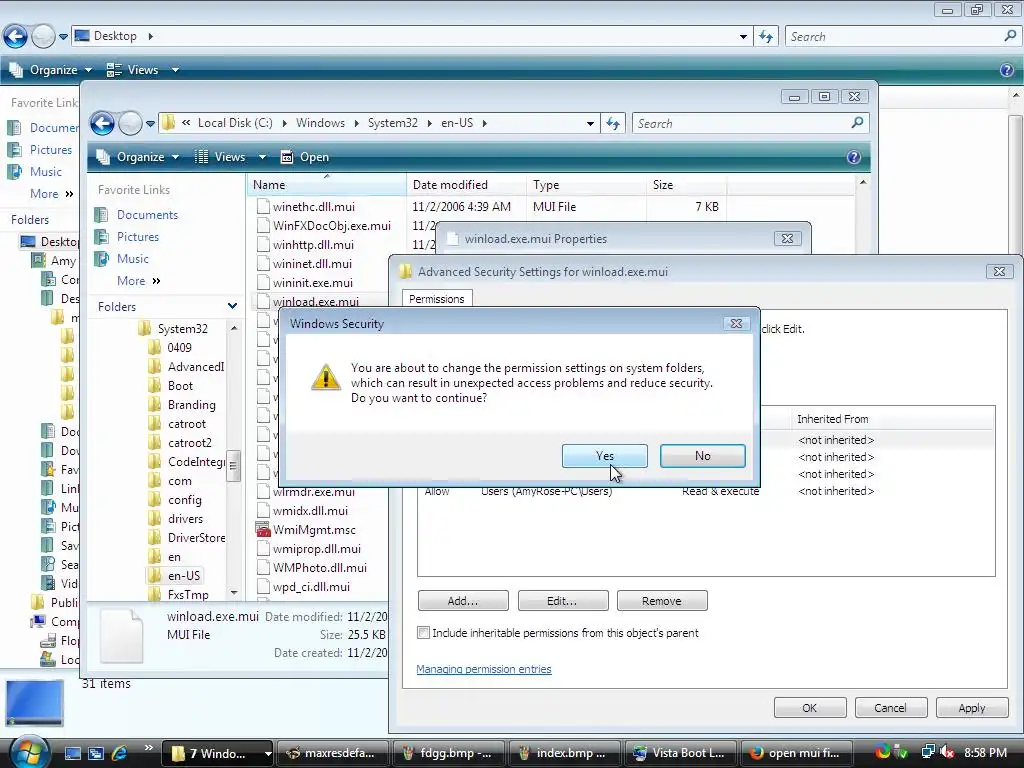This screenshot has height=768, width=1024.
Task: Click the Add... button
Action: point(463,601)
